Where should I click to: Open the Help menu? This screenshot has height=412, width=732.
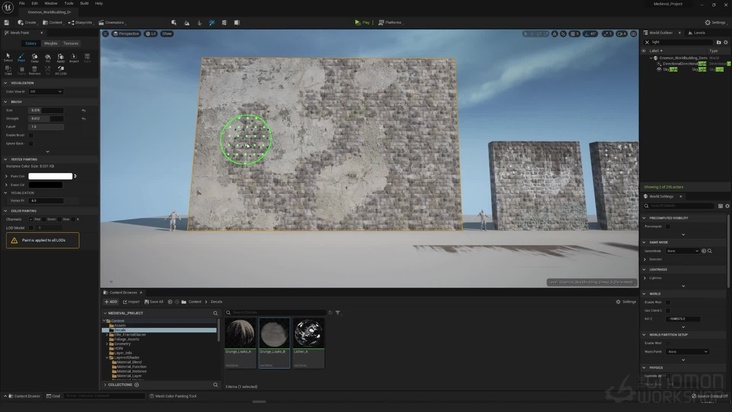[99, 3]
